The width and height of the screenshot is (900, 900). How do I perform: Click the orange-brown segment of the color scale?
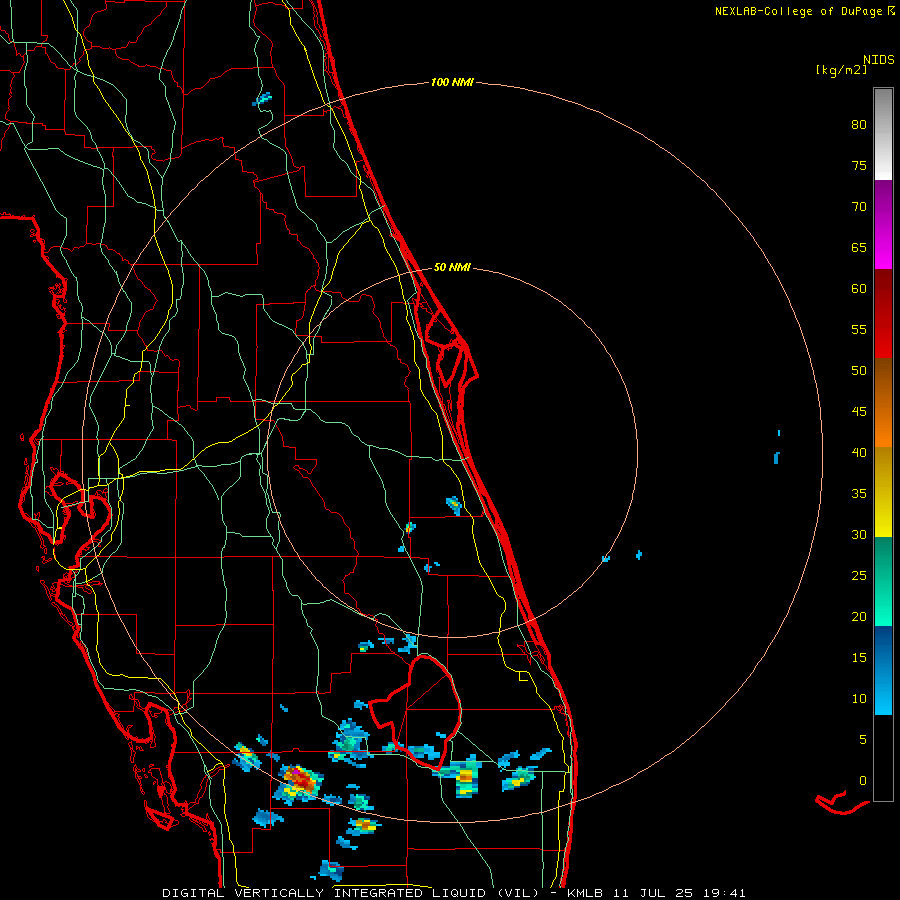click(x=883, y=403)
